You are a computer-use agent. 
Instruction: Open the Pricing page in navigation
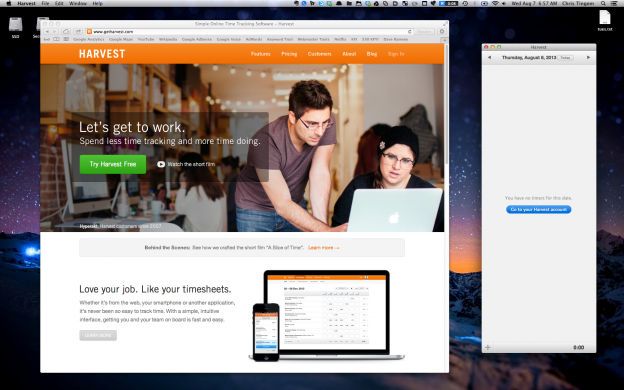(289, 54)
